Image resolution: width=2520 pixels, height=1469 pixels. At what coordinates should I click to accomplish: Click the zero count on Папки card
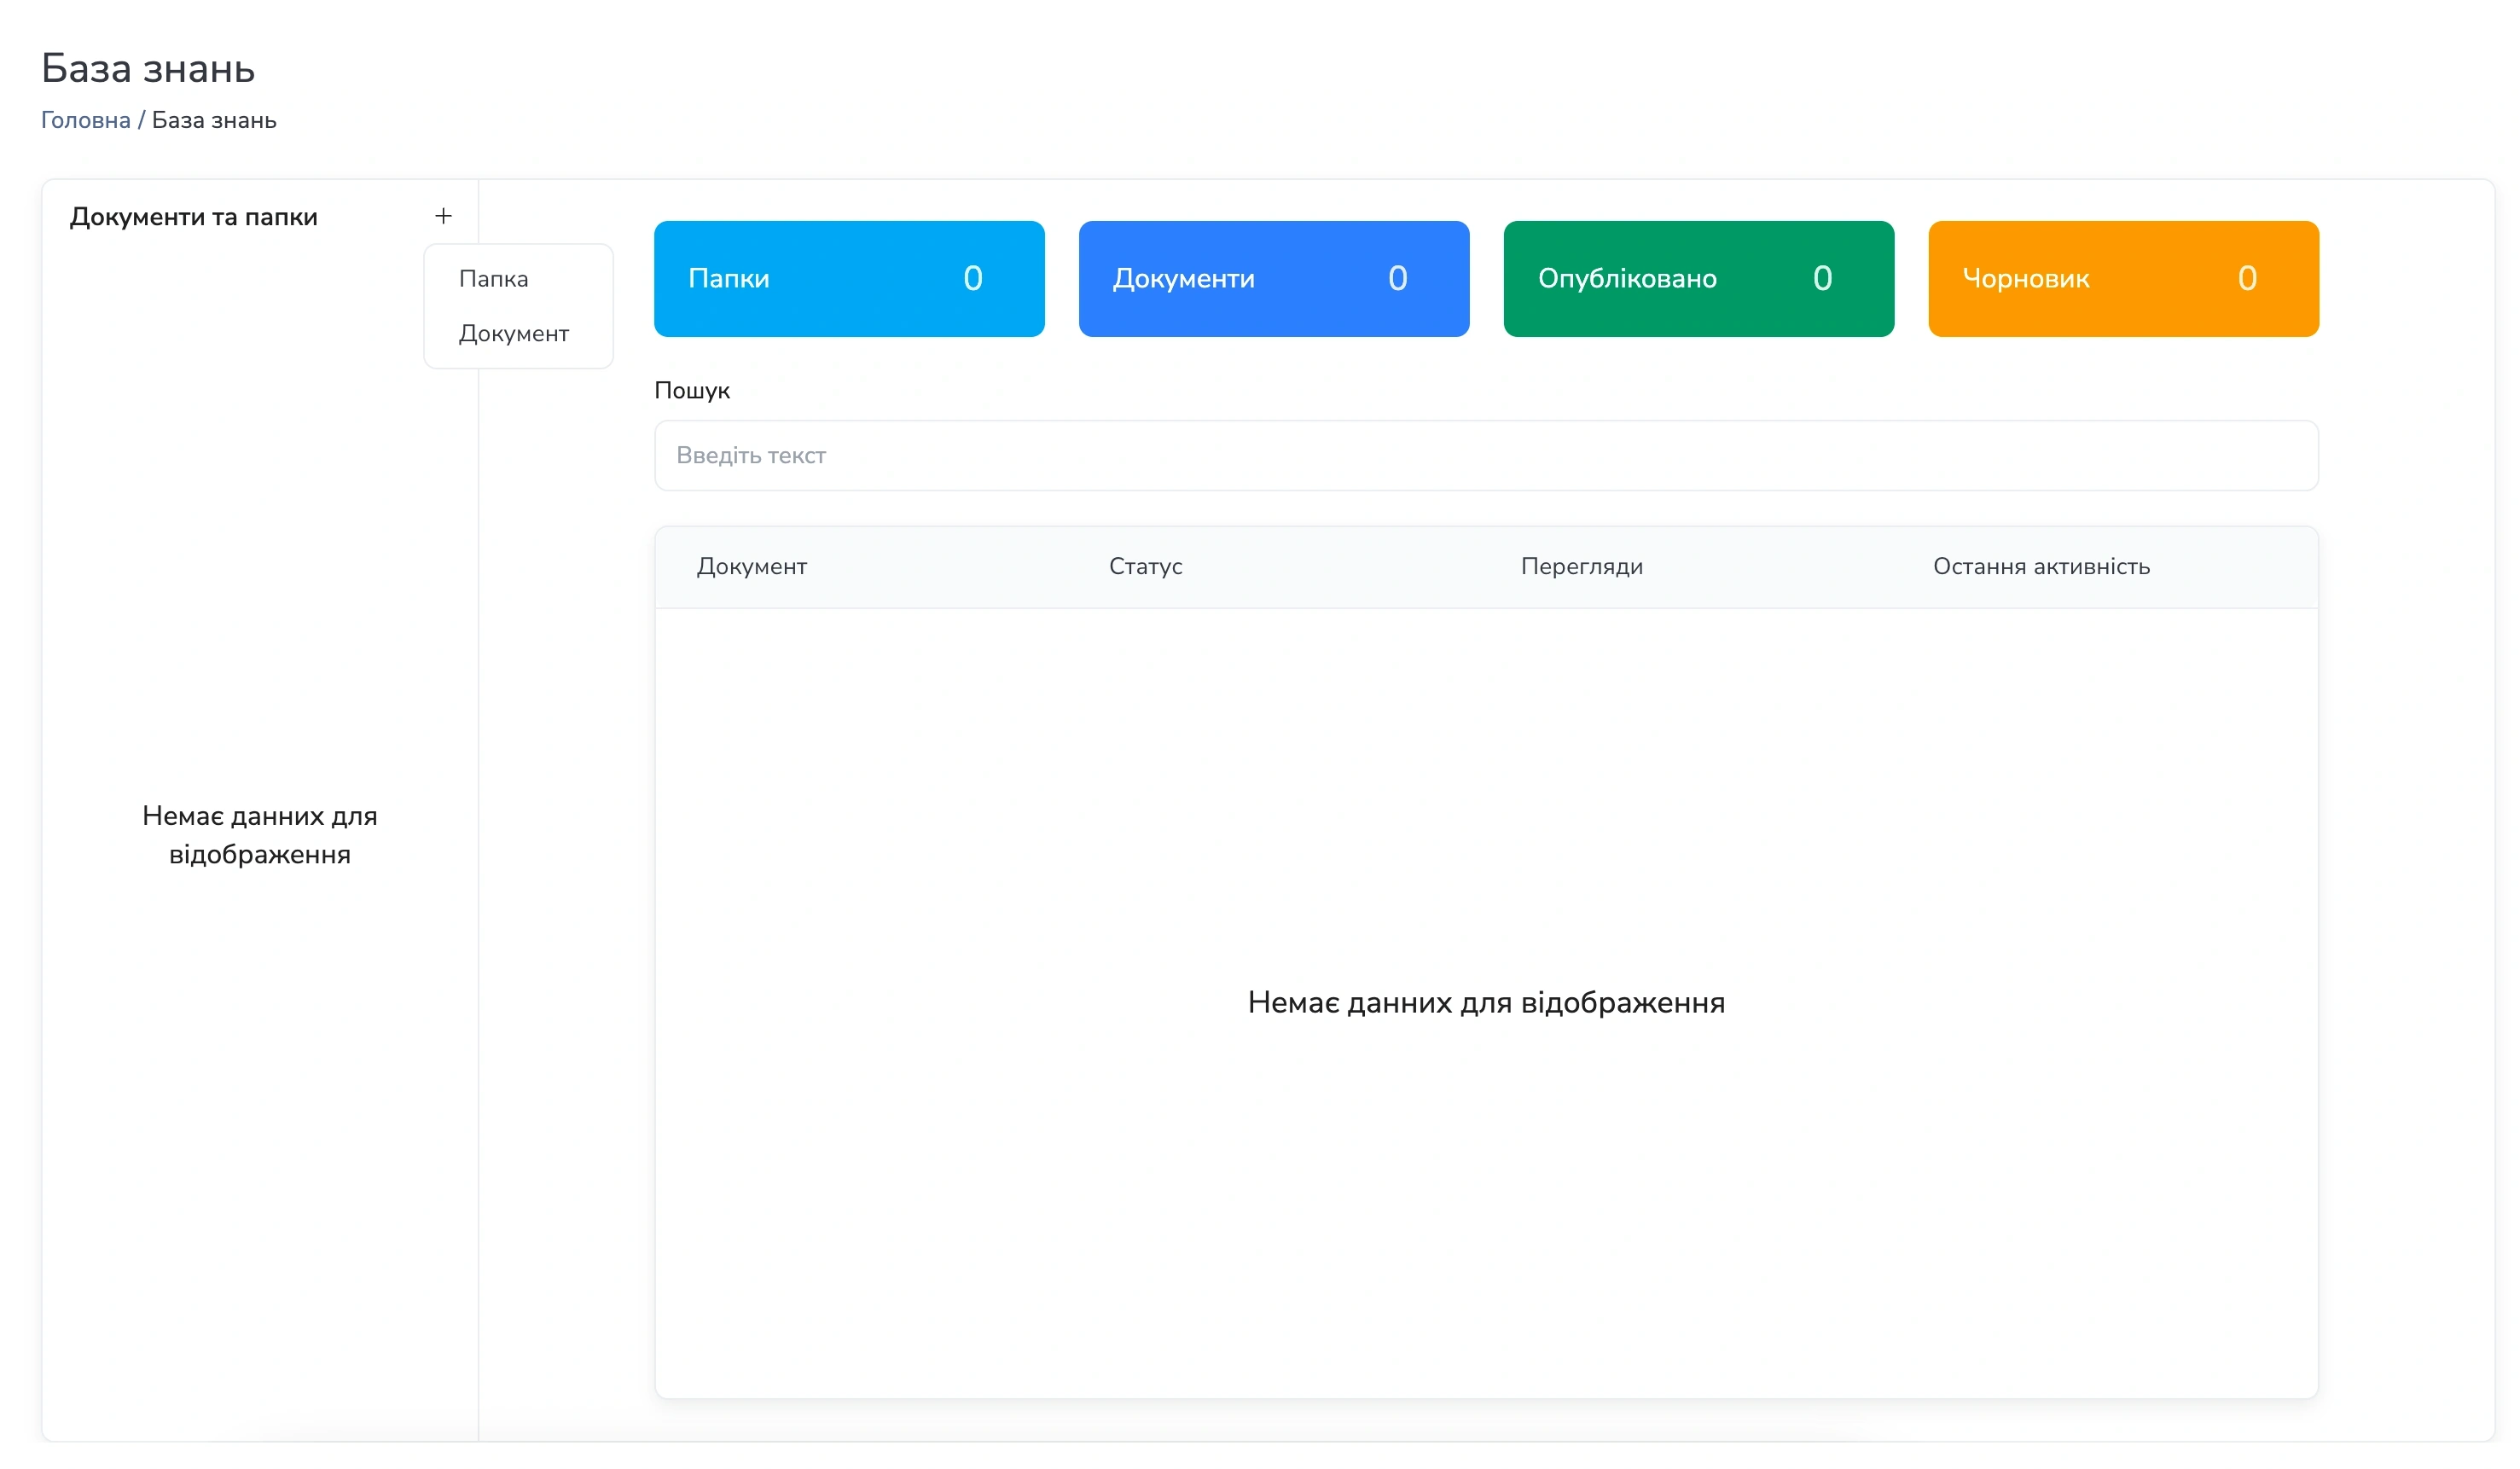coord(972,279)
